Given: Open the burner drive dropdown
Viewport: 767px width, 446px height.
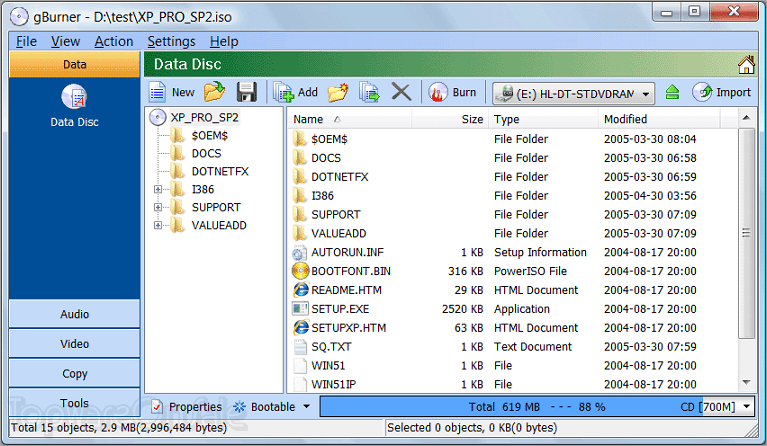Looking at the screenshot, I should pyautogui.click(x=646, y=93).
